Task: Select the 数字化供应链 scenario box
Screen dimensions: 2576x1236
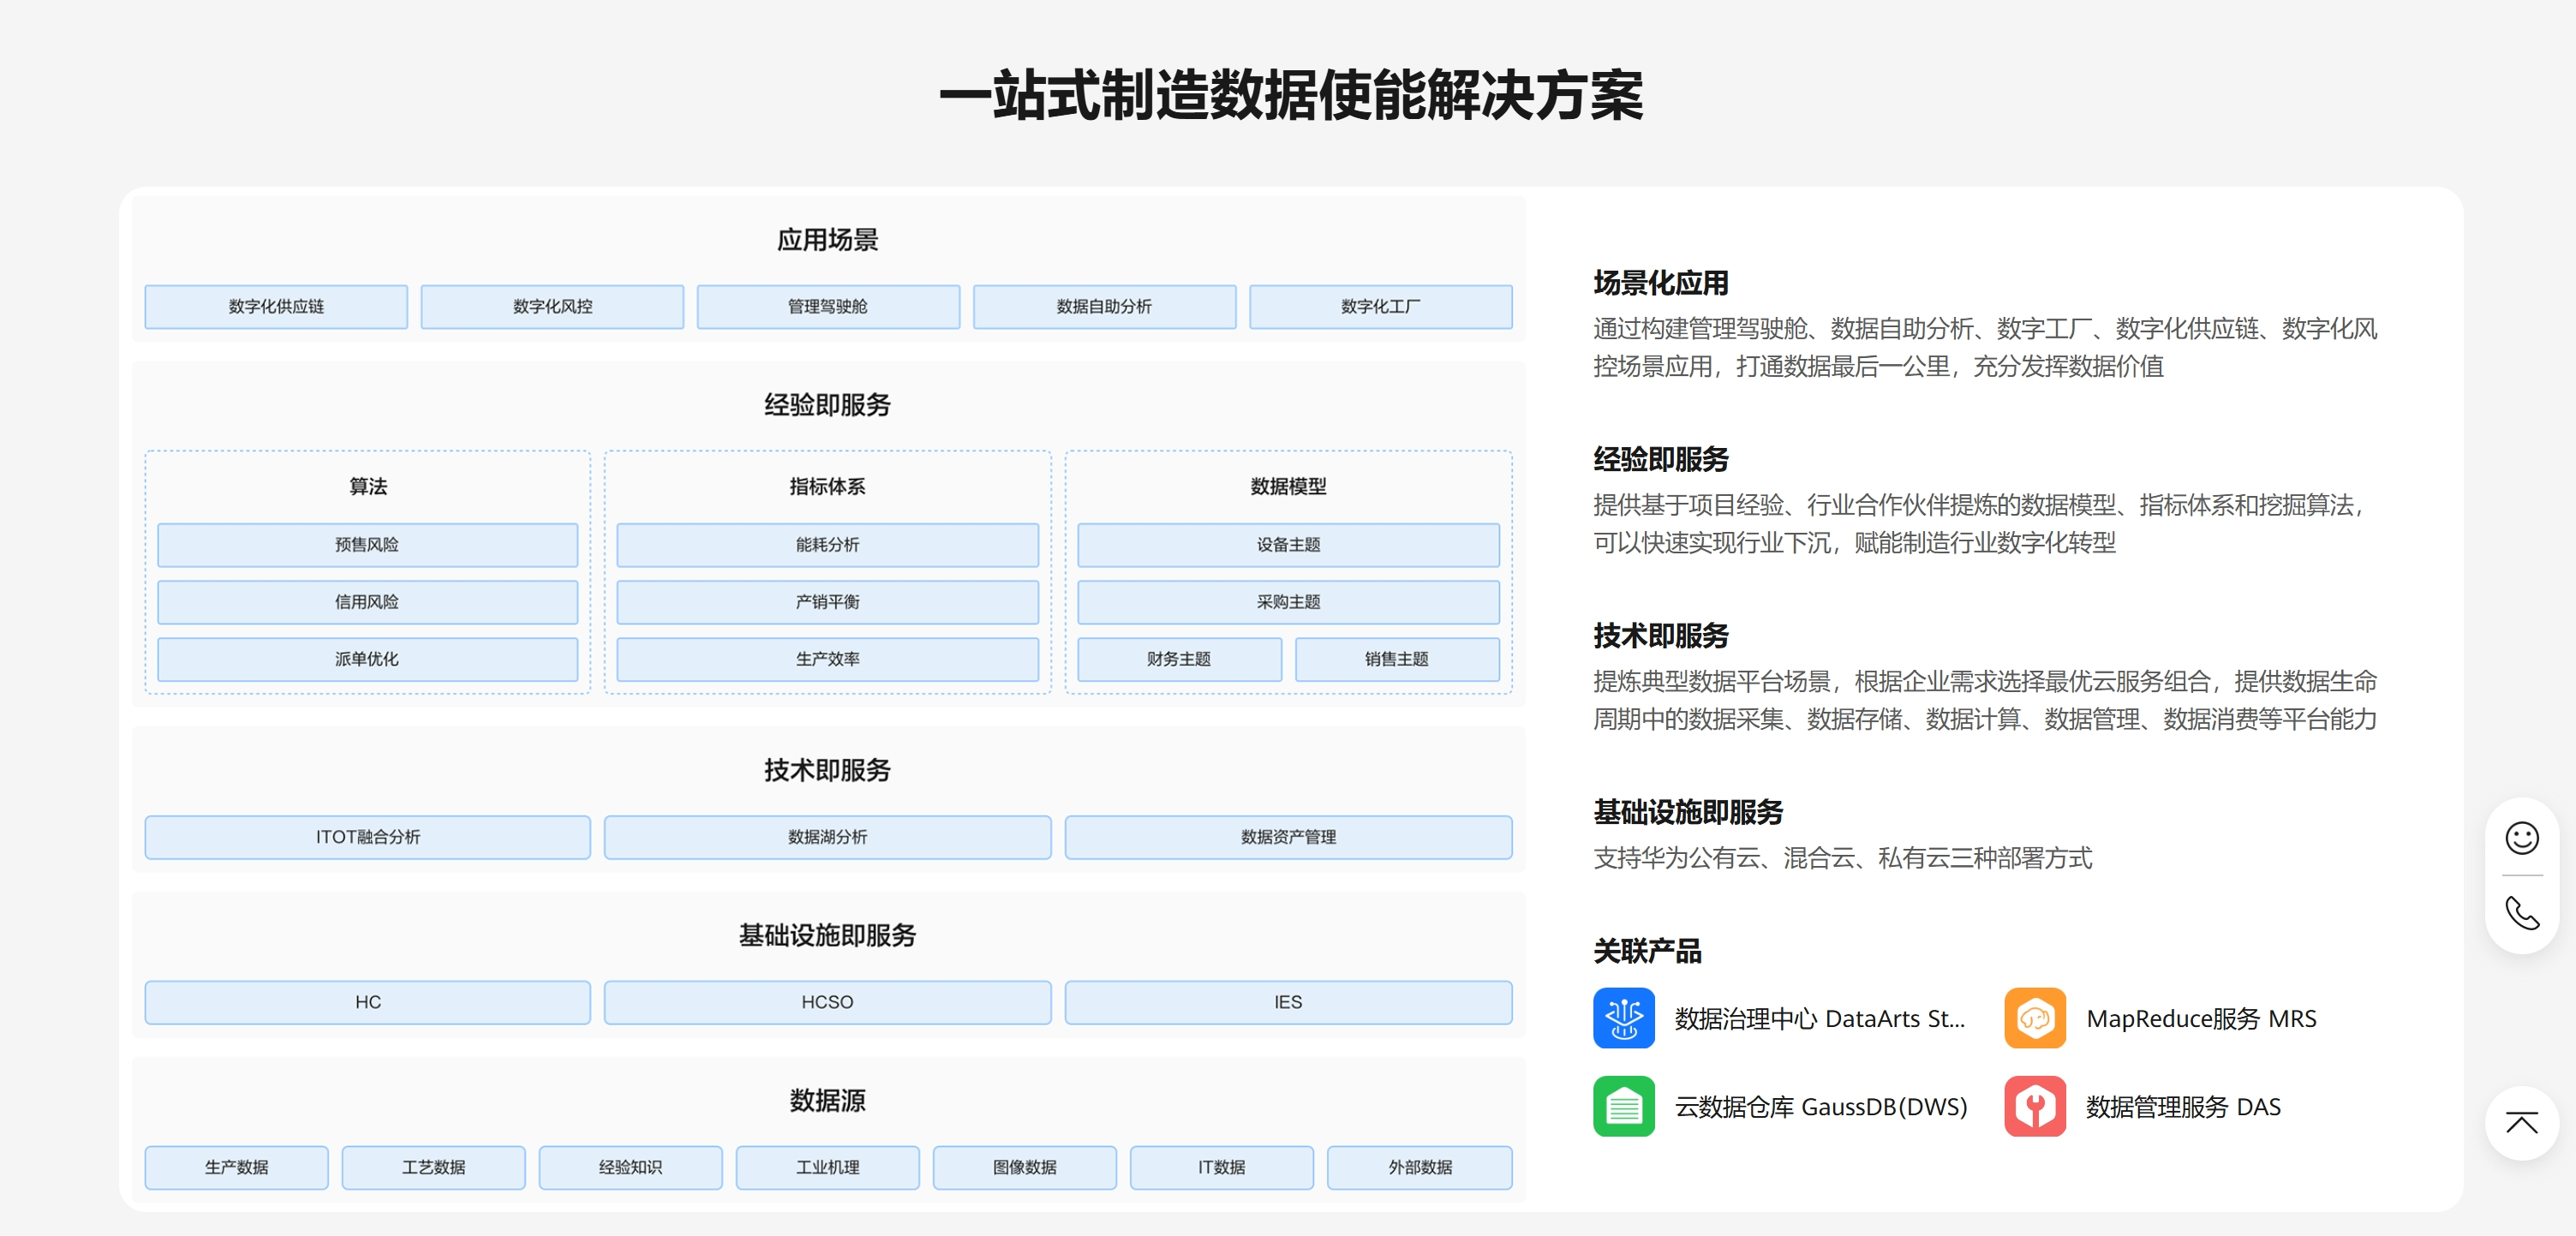Action: click(x=276, y=306)
